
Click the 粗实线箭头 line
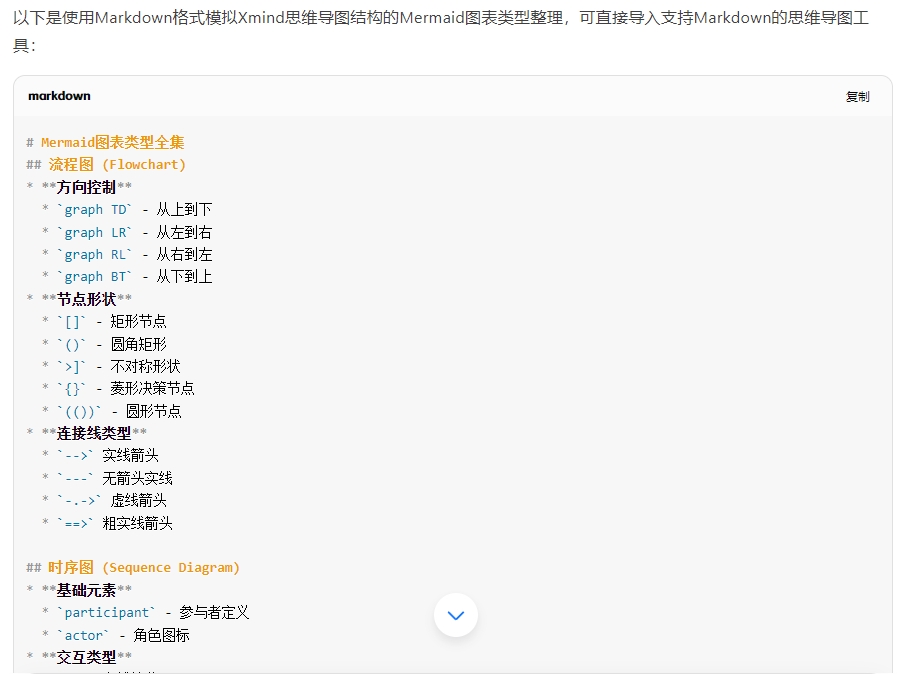point(107,523)
